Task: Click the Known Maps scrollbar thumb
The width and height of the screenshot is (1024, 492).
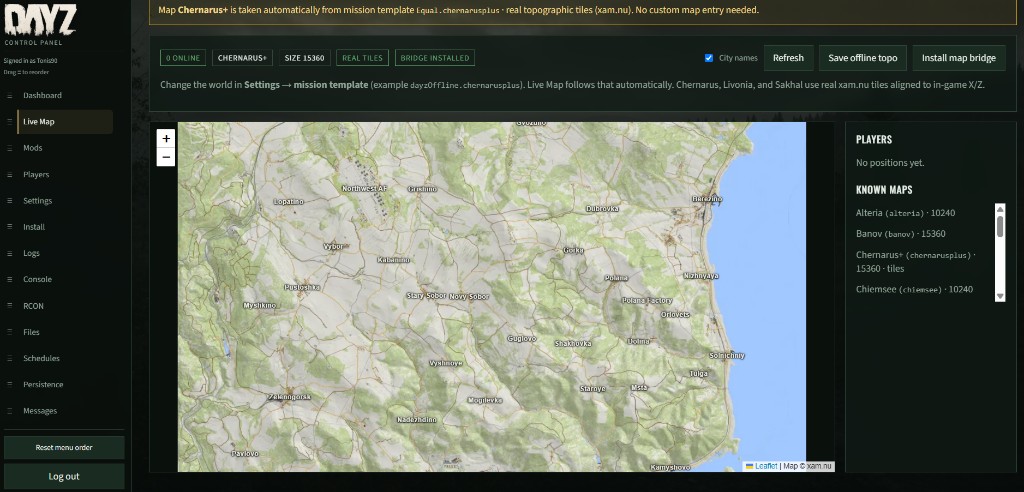Action: pyautogui.click(x=1000, y=225)
